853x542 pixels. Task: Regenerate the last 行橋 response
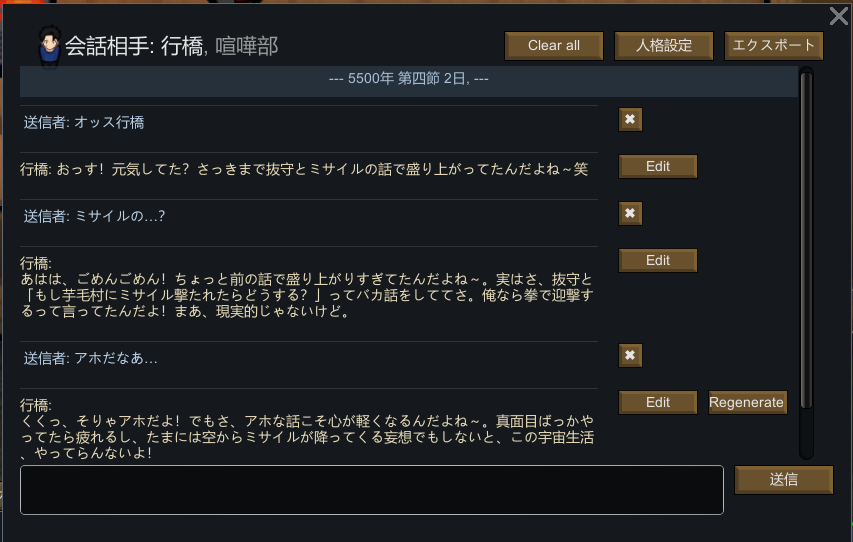point(747,402)
